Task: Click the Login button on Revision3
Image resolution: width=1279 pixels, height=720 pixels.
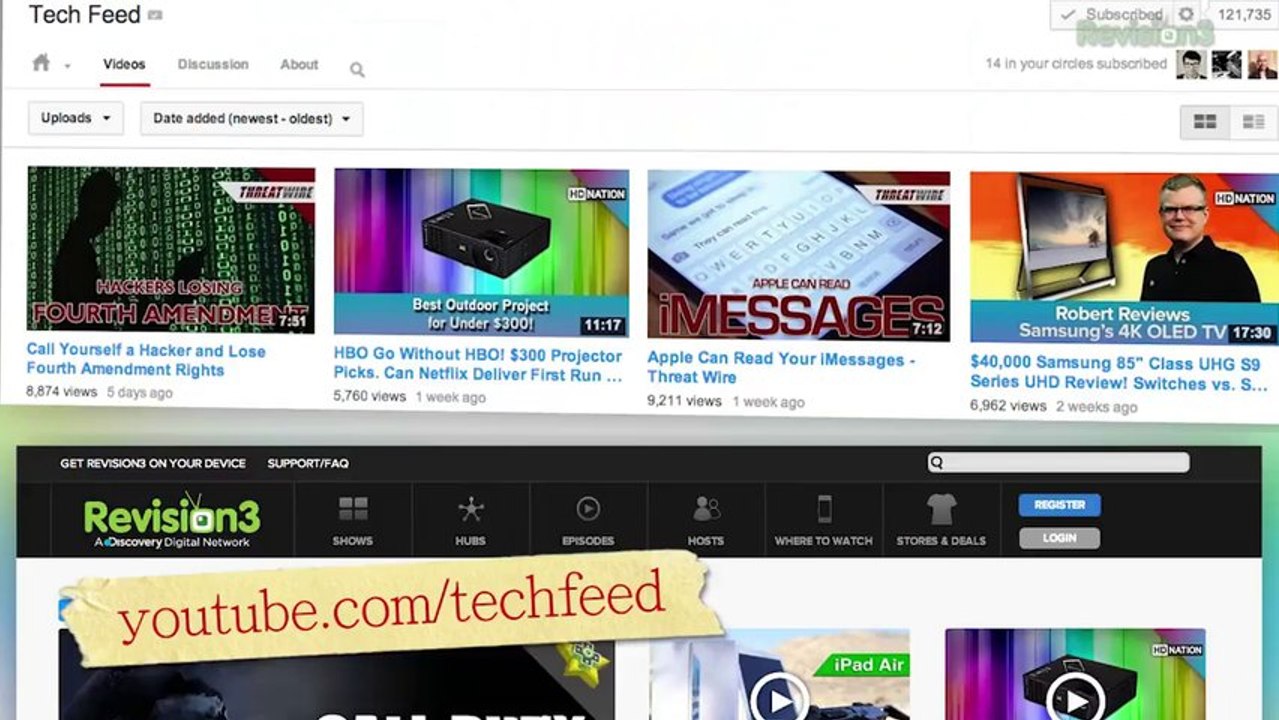Action: tap(1060, 538)
